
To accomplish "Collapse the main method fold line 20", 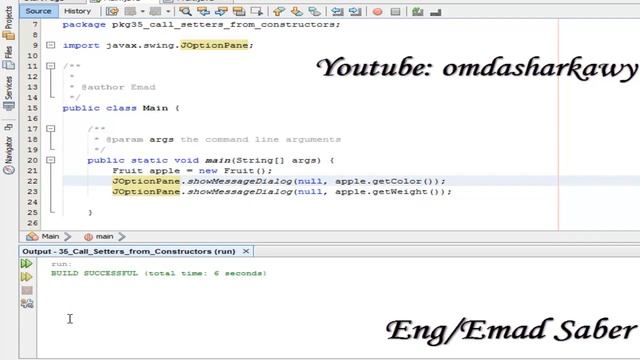I will (51, 160).
